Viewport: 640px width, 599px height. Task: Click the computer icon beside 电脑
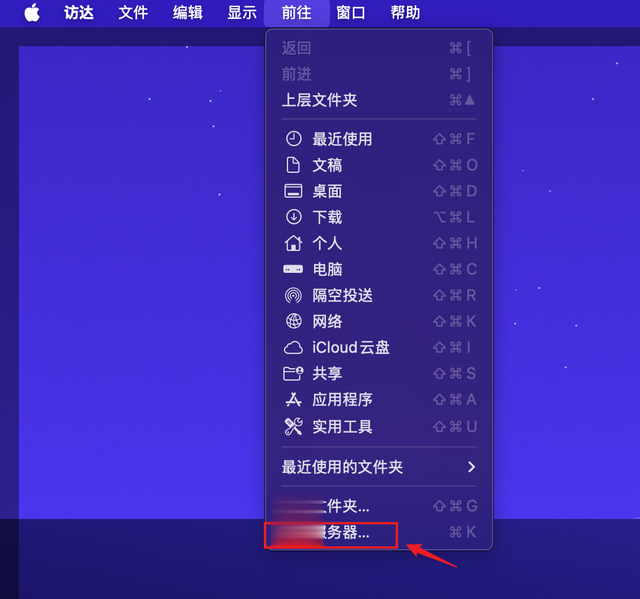point(293,269)
